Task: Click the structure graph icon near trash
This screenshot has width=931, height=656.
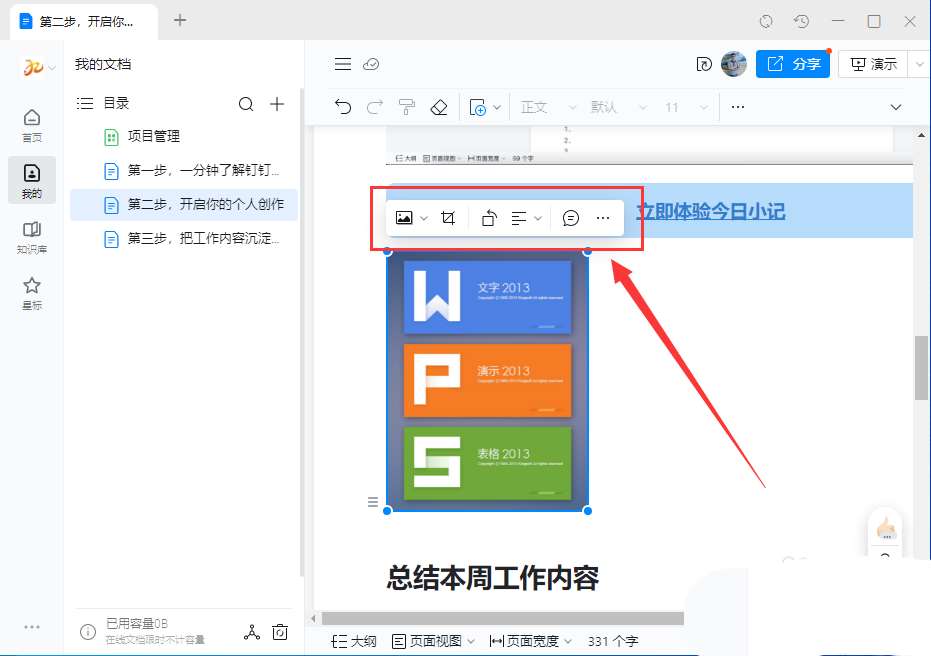Action: point(252,632)
